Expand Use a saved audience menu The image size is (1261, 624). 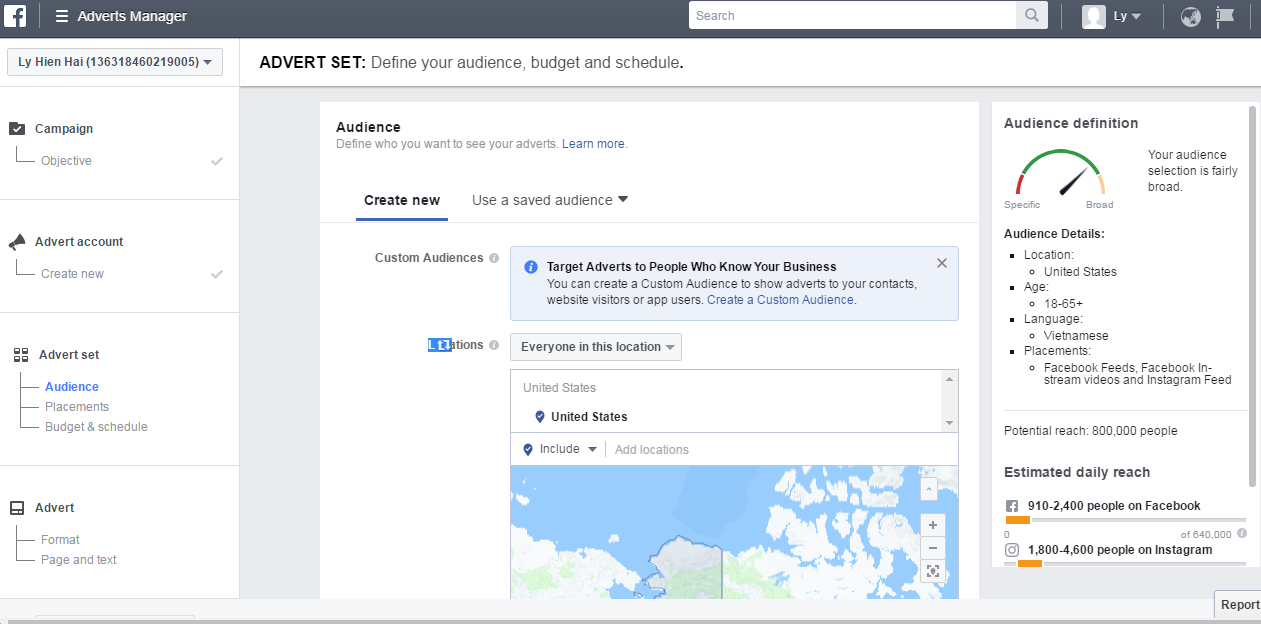tap(550, 200)
